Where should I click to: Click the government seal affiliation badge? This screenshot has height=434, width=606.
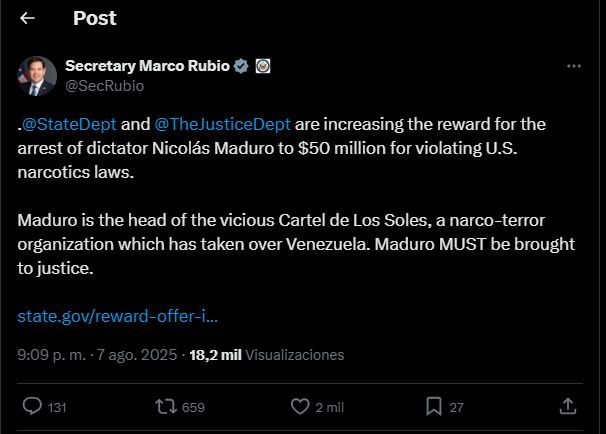pos(263,66)
